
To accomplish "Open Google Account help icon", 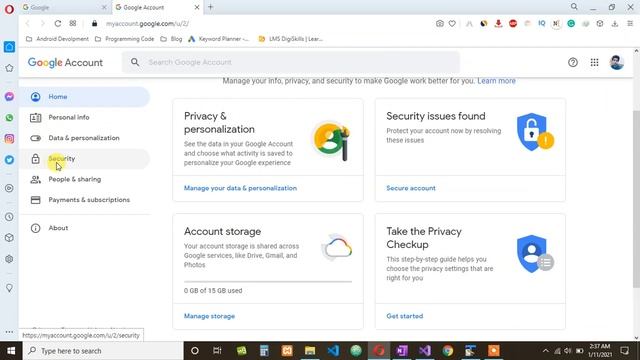I will [573, 62].
